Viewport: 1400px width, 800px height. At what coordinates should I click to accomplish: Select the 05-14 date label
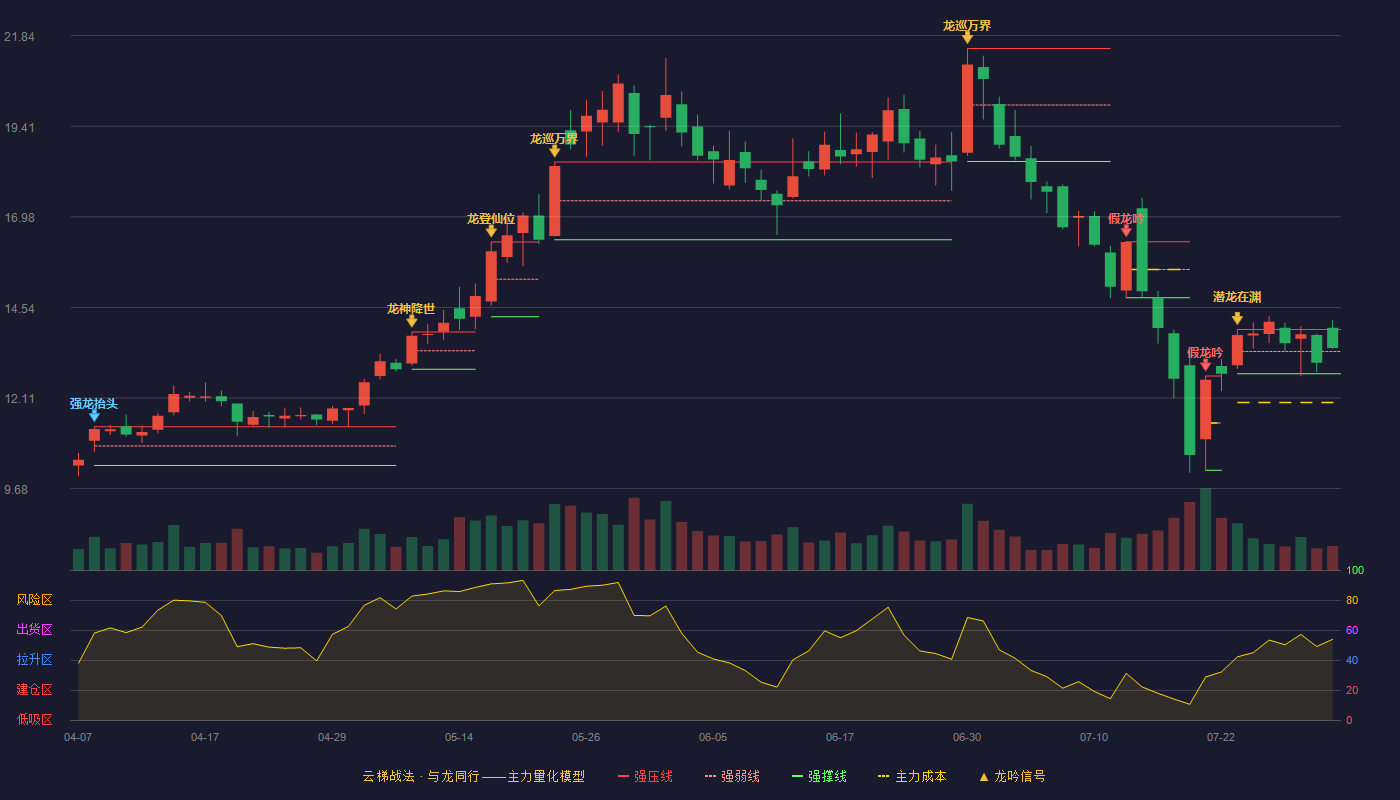coord(459,737)
